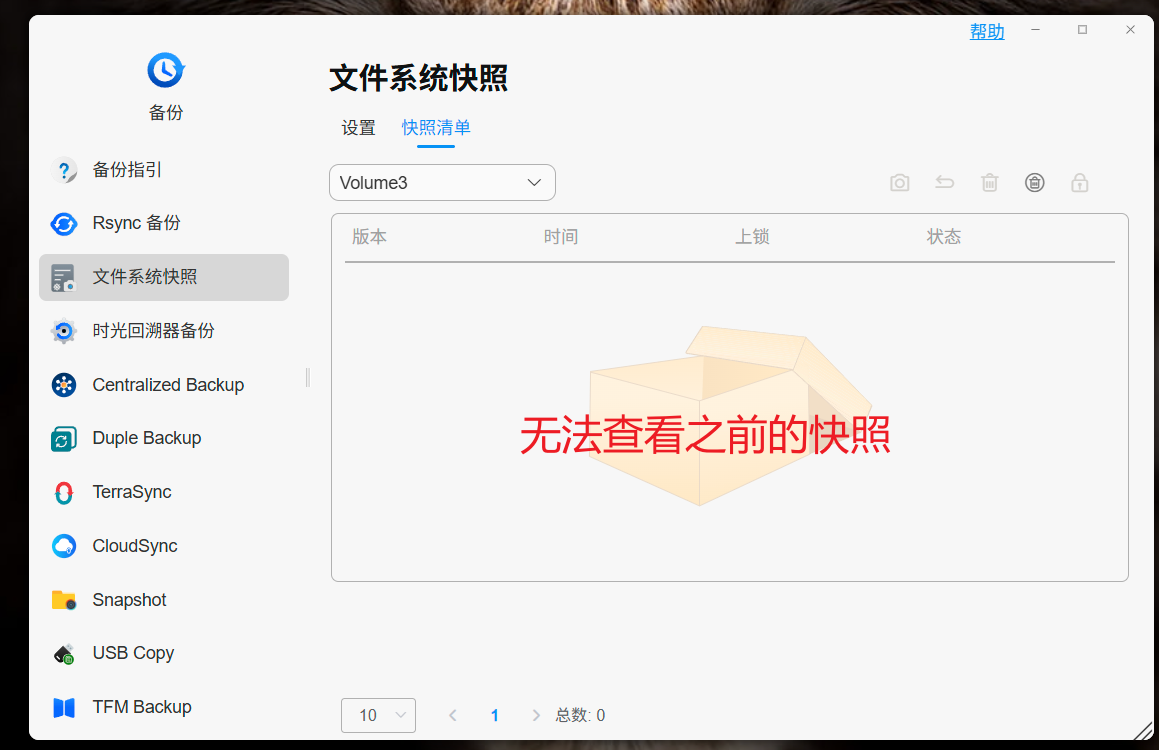This screenshot has width=1159, height=750.
Task: Click the 上锁 column header
Action: (752, 236)
